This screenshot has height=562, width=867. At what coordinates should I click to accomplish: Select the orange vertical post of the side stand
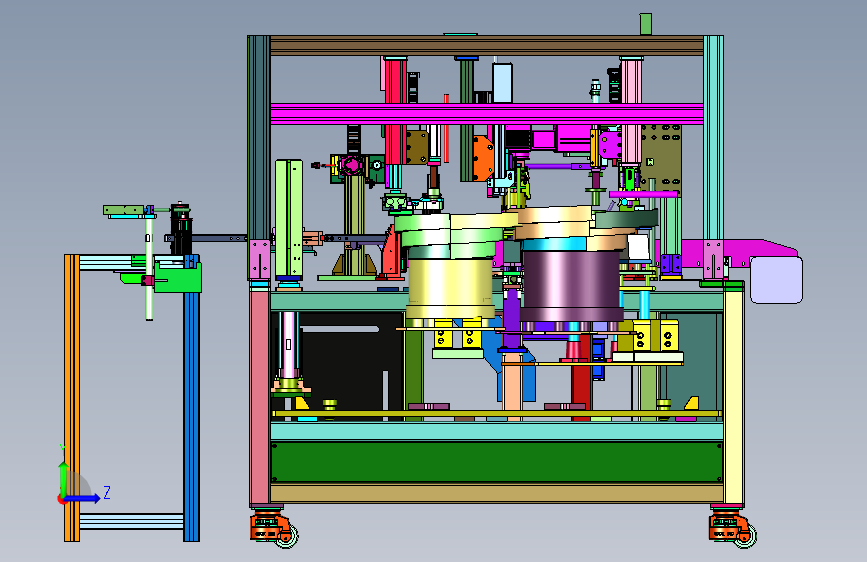click(x=72, y=398)
